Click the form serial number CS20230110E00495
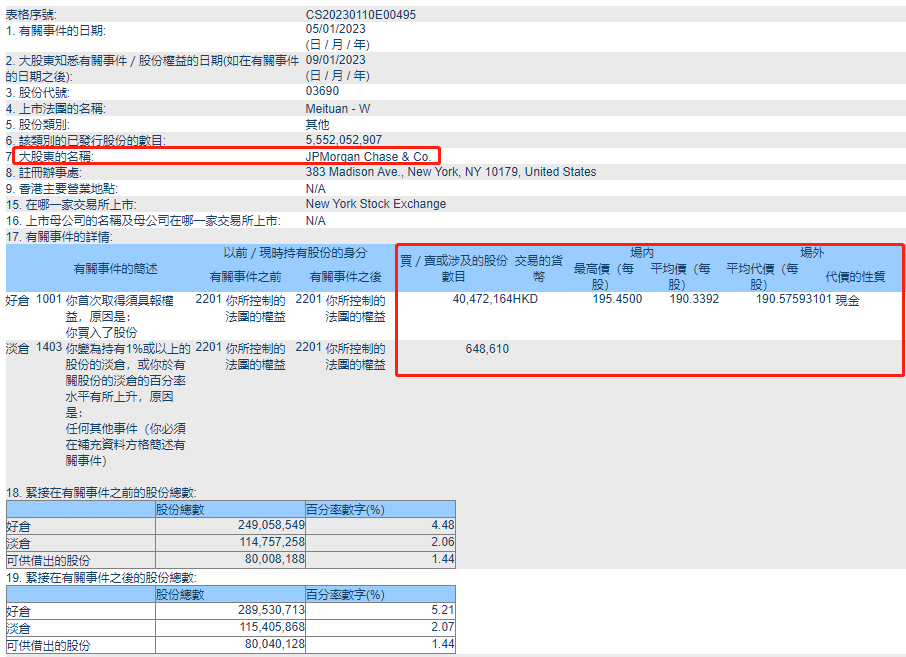Screen dimensions: 906x657 360,15
